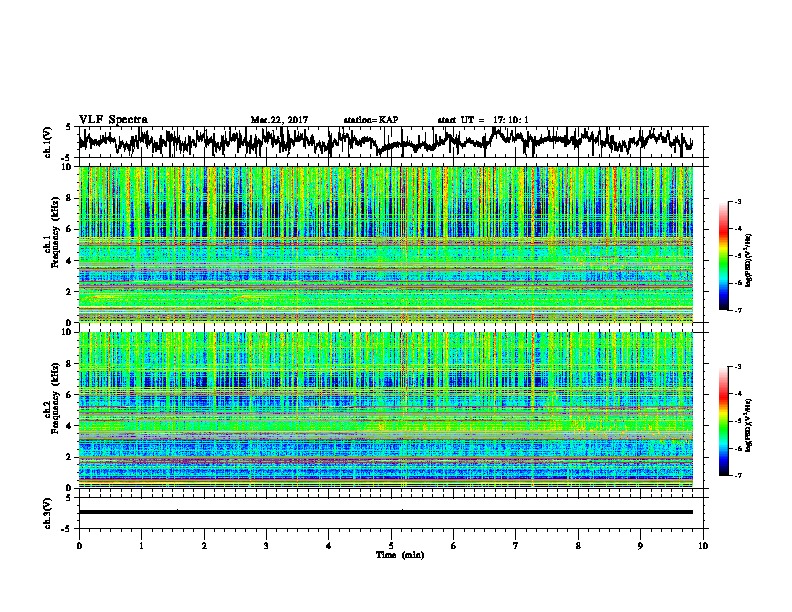
Task: Click the ch.1(V) waveform axis label
Action: pos(48,142)
